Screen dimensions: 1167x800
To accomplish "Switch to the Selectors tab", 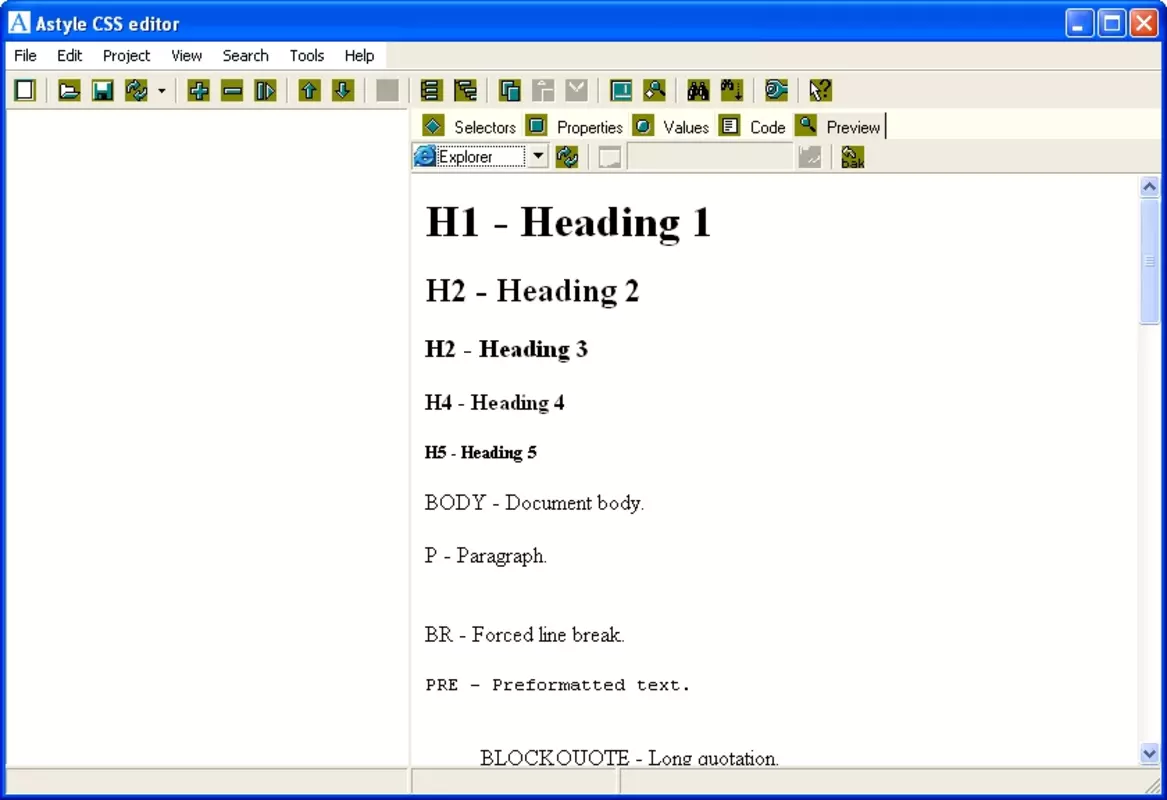I will (x=469, y=127).
